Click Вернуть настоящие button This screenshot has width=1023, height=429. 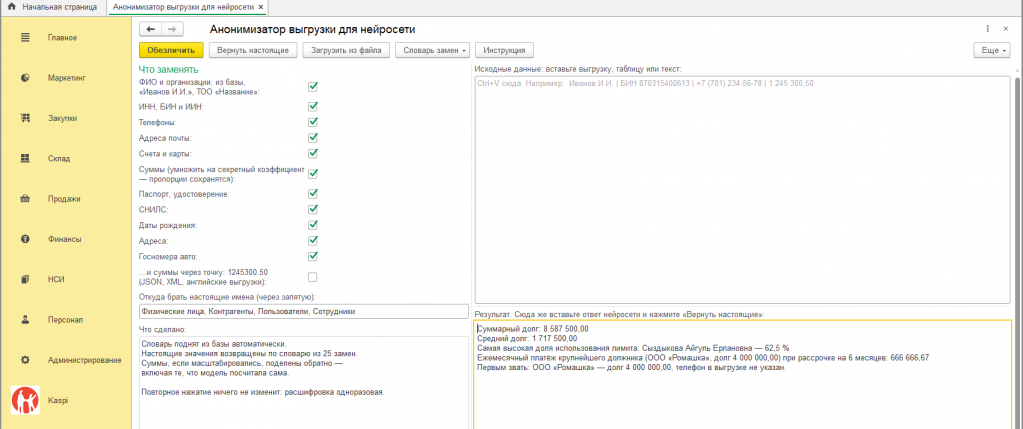[254, 50]
